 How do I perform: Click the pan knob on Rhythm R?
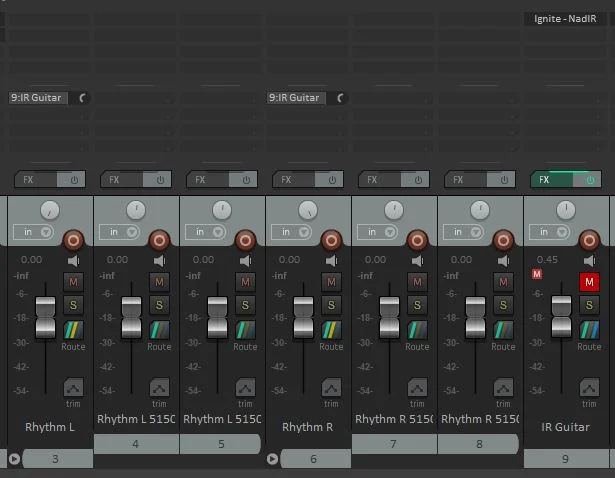click(x=308, y=210)
